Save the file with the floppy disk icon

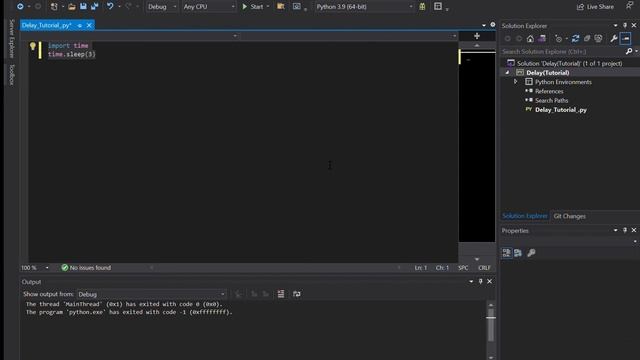[x=83, y=7]
